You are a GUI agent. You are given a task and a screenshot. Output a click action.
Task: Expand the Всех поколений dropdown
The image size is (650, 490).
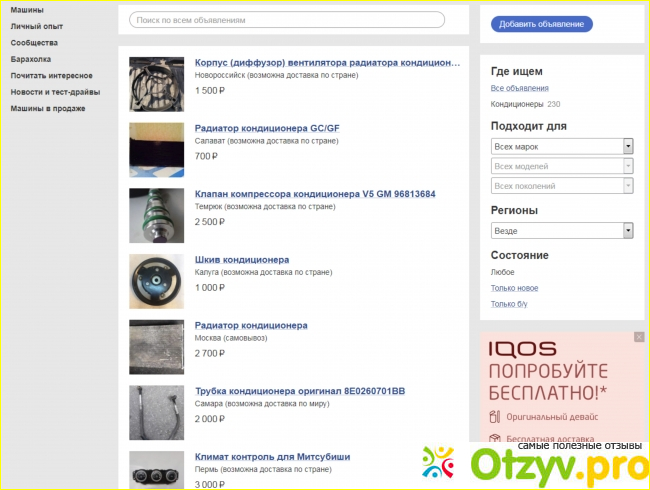(x=562, y=186)
